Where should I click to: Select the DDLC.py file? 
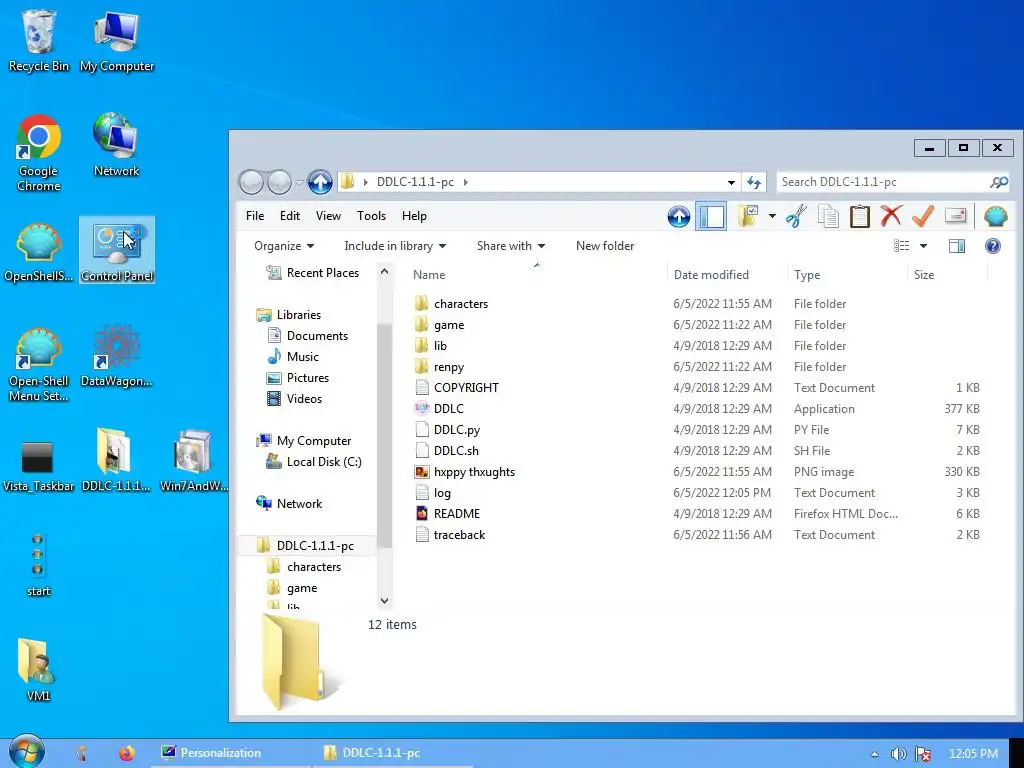pyautogui.click(x=456, y=430)
